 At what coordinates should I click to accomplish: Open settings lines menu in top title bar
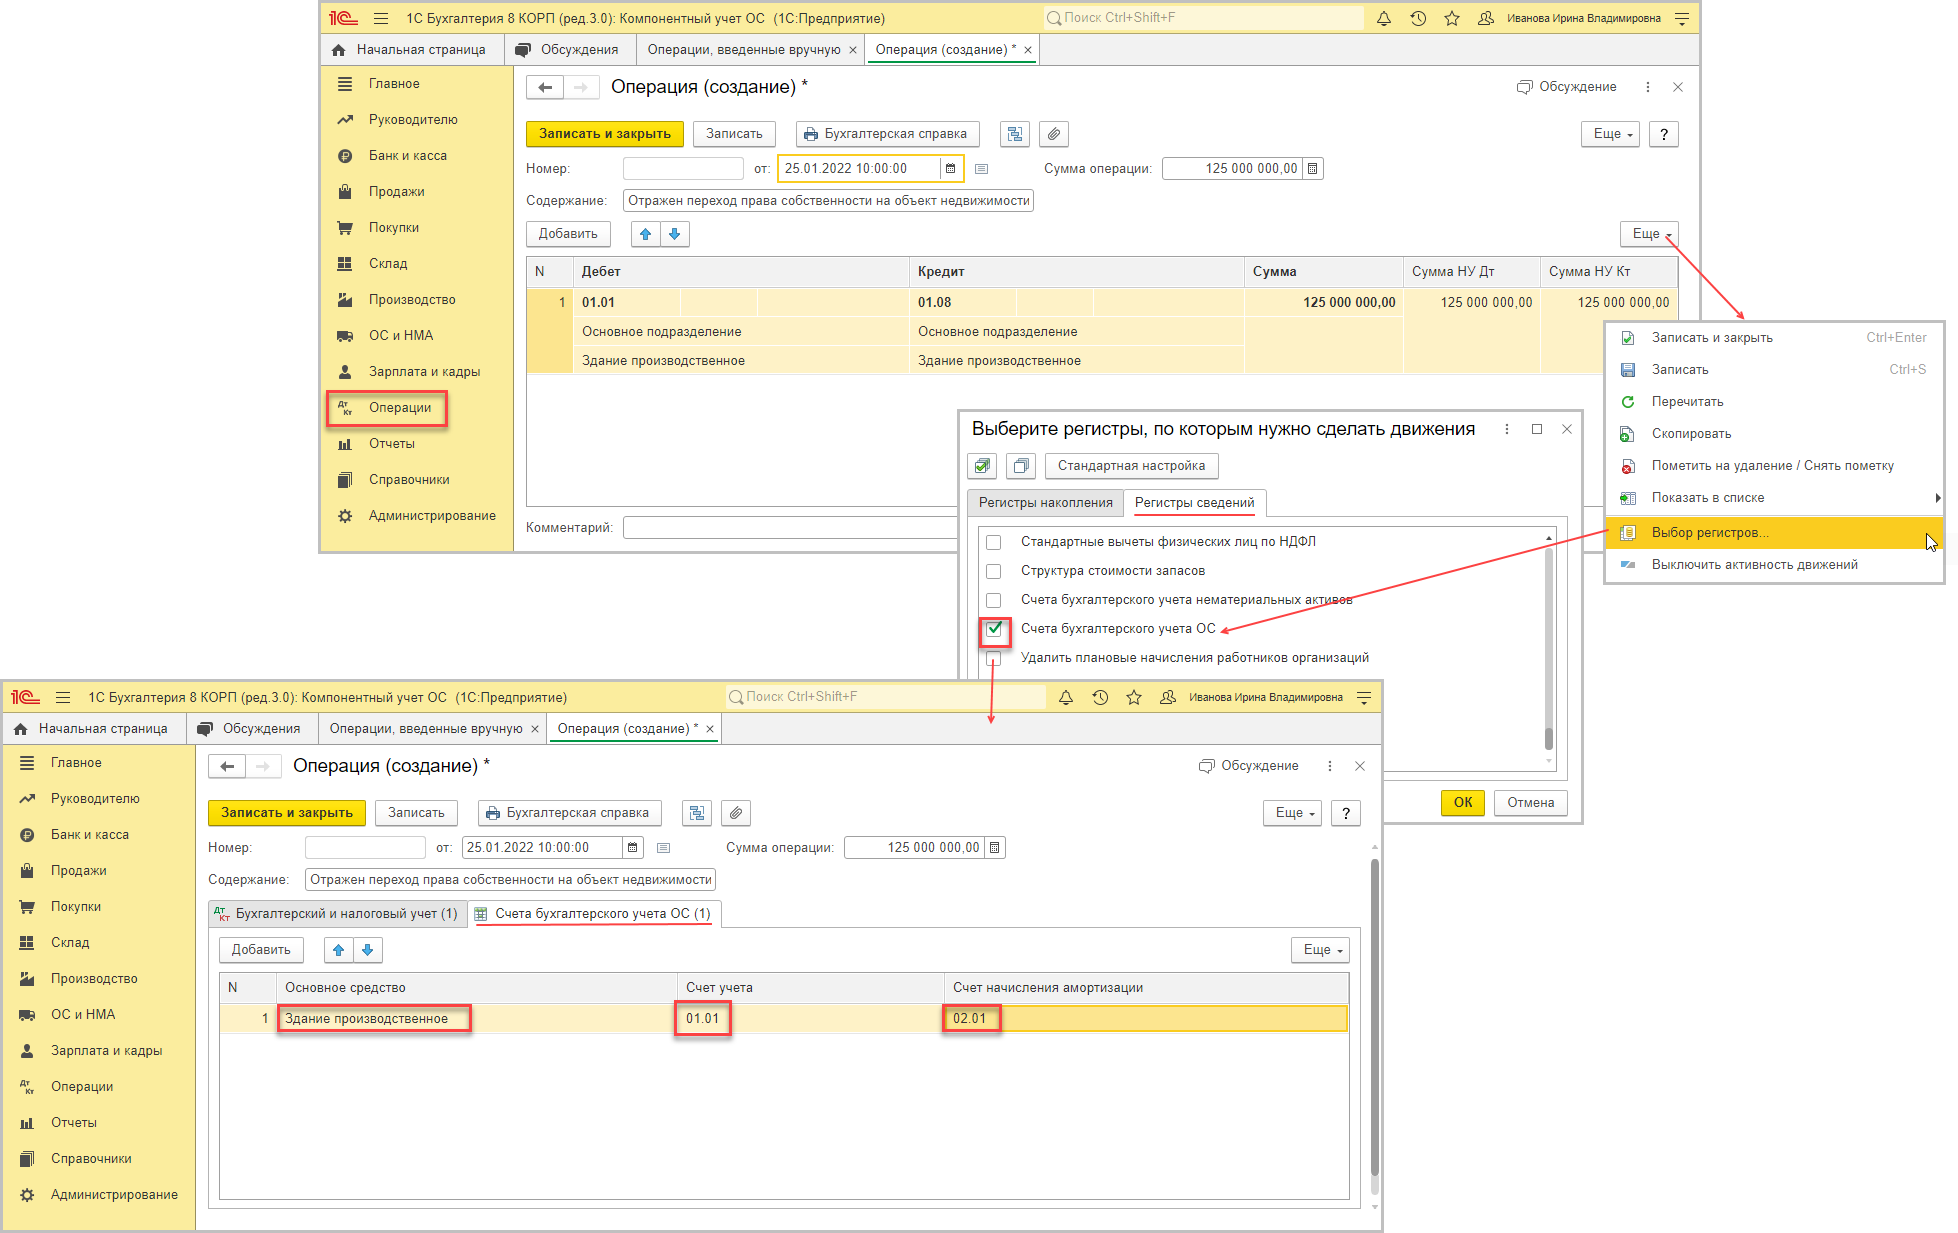(1682, 18)
